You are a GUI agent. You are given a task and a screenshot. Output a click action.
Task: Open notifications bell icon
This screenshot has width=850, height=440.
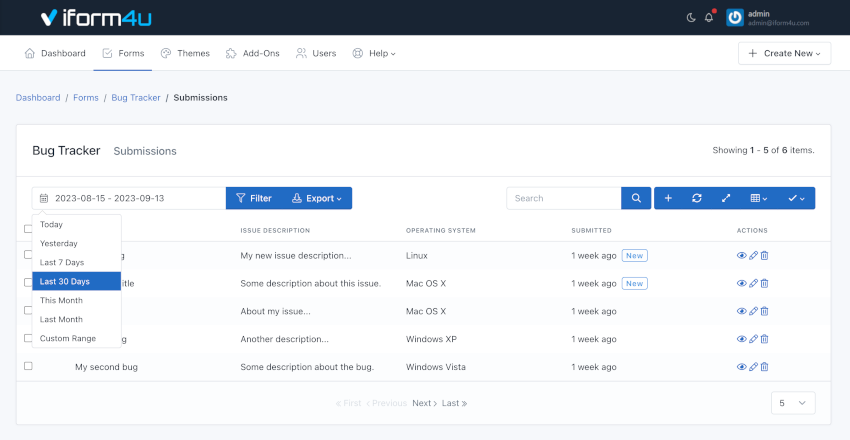(x=709, y=17)
